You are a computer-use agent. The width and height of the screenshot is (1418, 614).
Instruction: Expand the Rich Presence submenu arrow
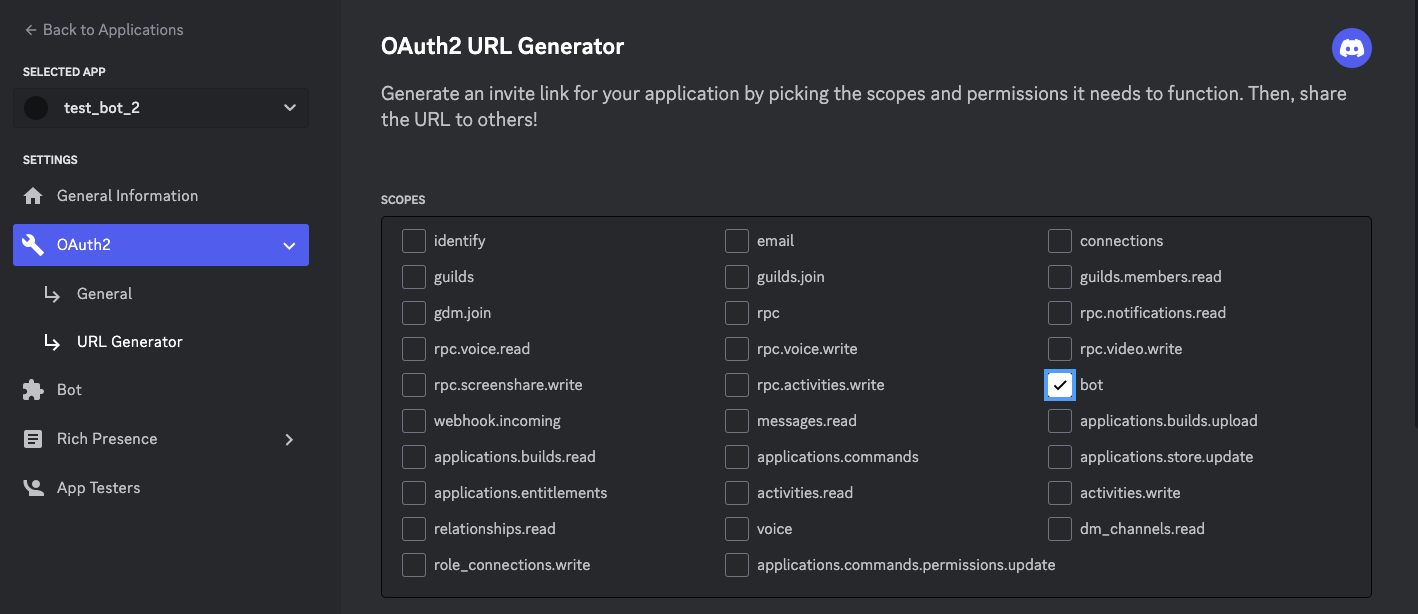(289, 439)
